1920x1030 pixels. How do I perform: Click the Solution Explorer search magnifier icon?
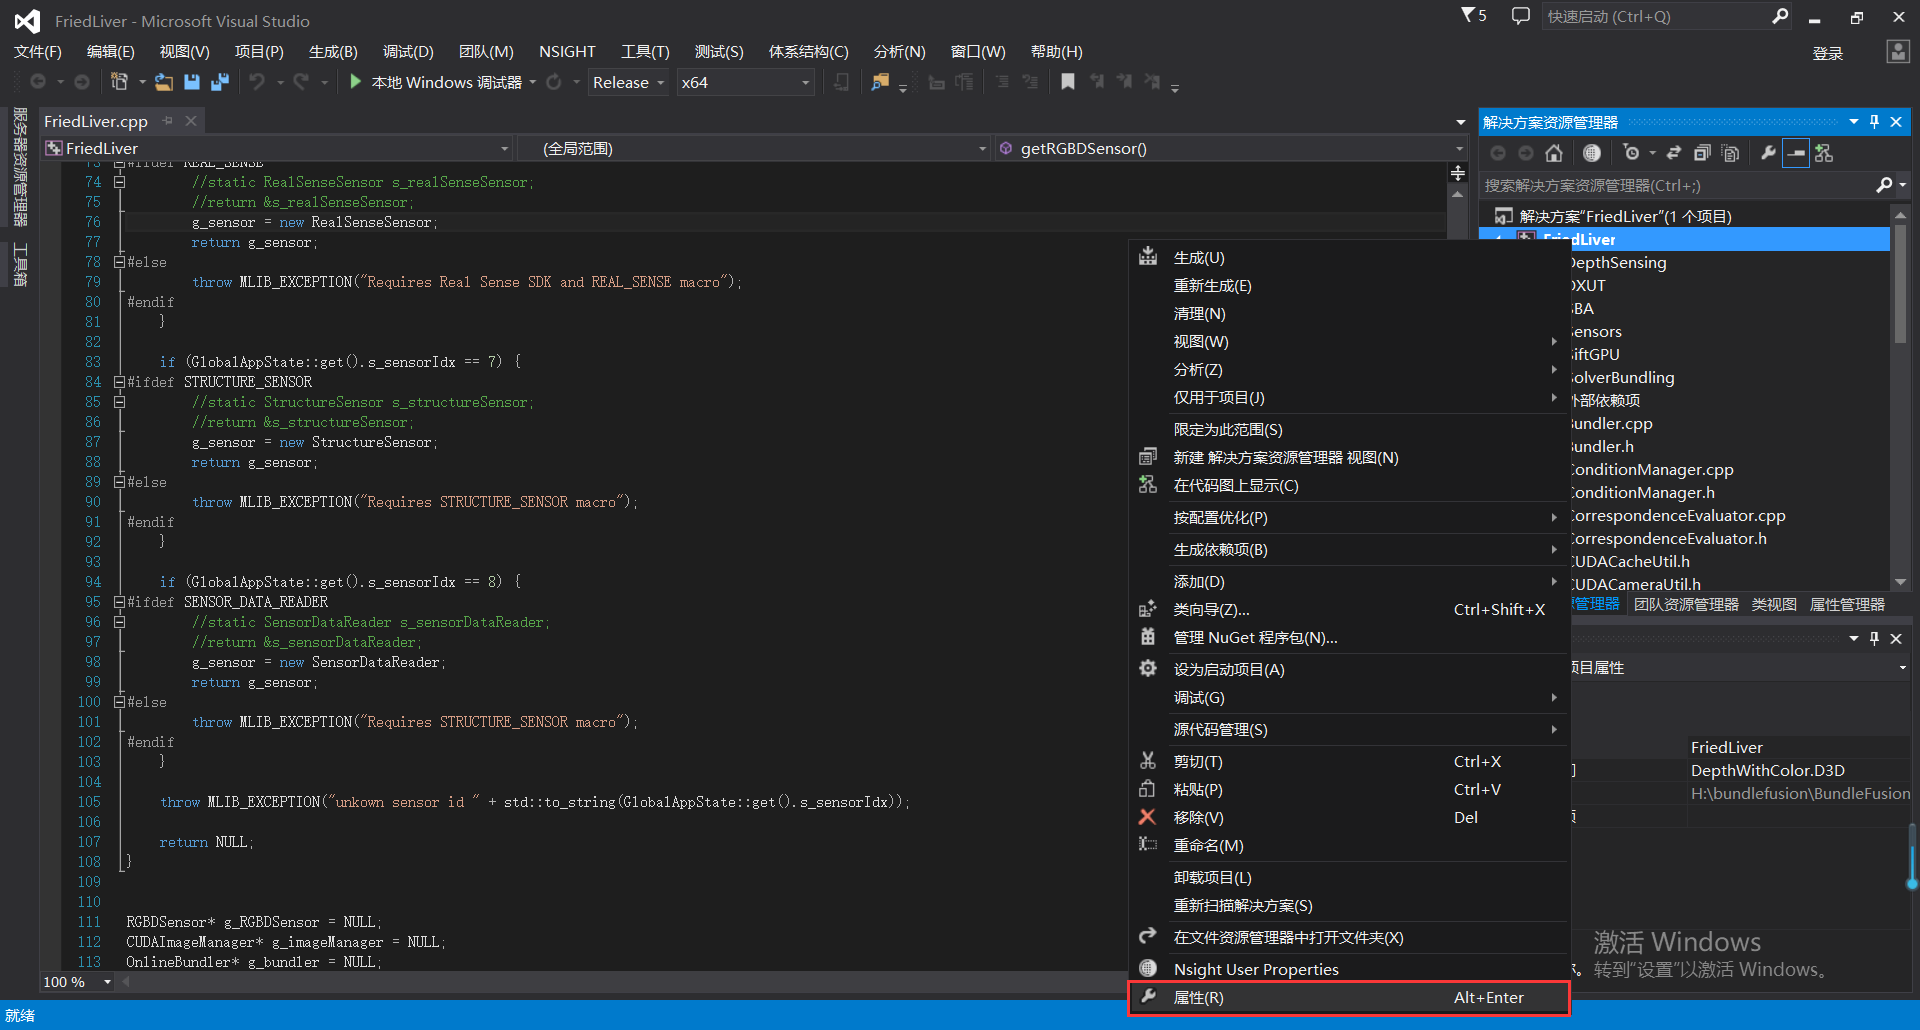pos(1884,185)
